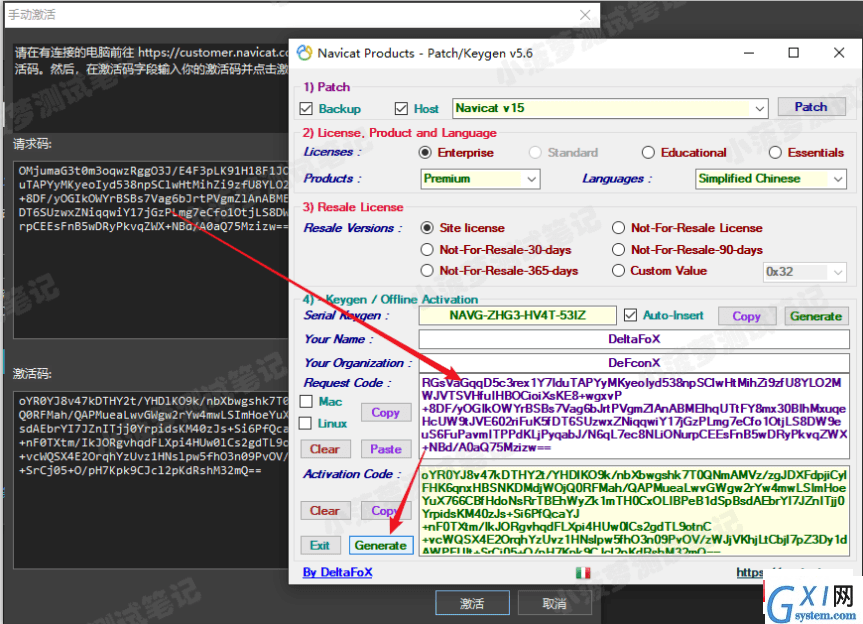Image resolution: width=863 pixels, height=624 pixels.
Task: Minimize the Patch/Keygen window
Action: point(749,53)
